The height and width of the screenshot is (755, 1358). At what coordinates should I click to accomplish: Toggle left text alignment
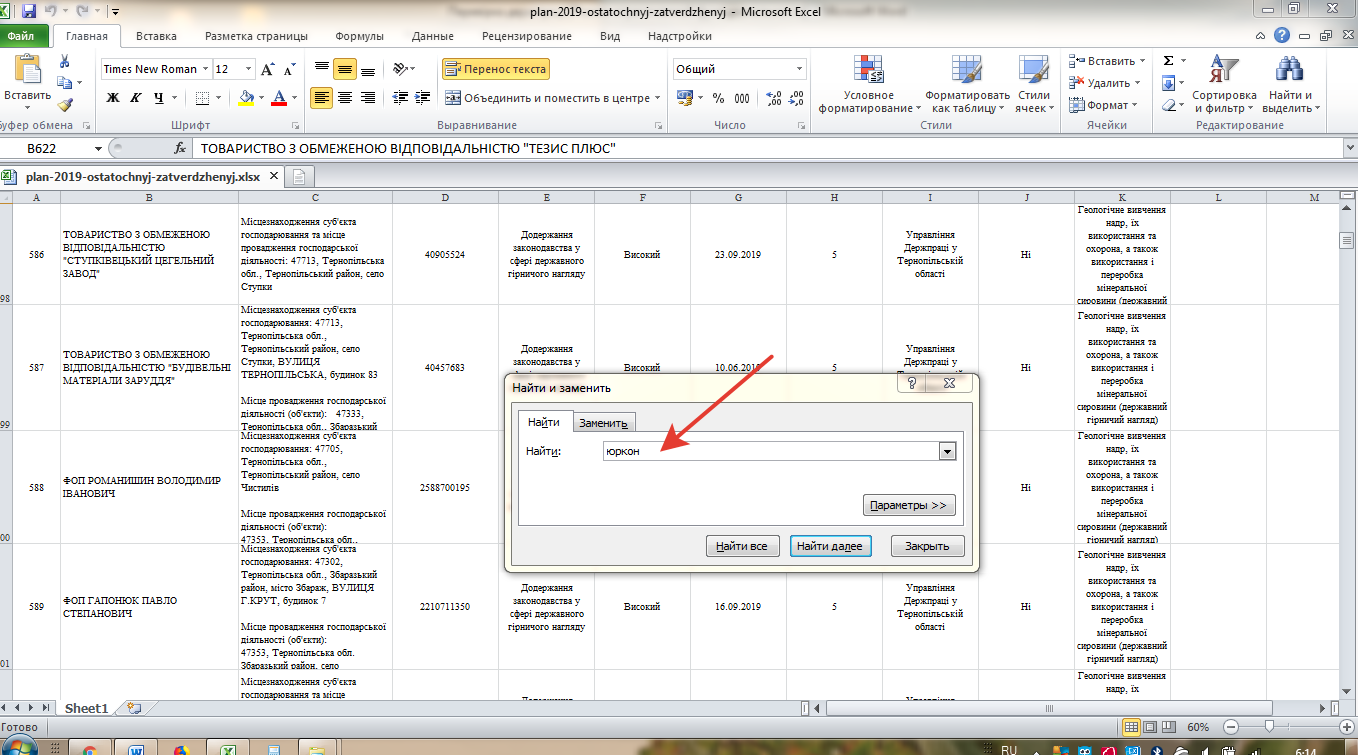pyautogui.click(x=322, y=98)
